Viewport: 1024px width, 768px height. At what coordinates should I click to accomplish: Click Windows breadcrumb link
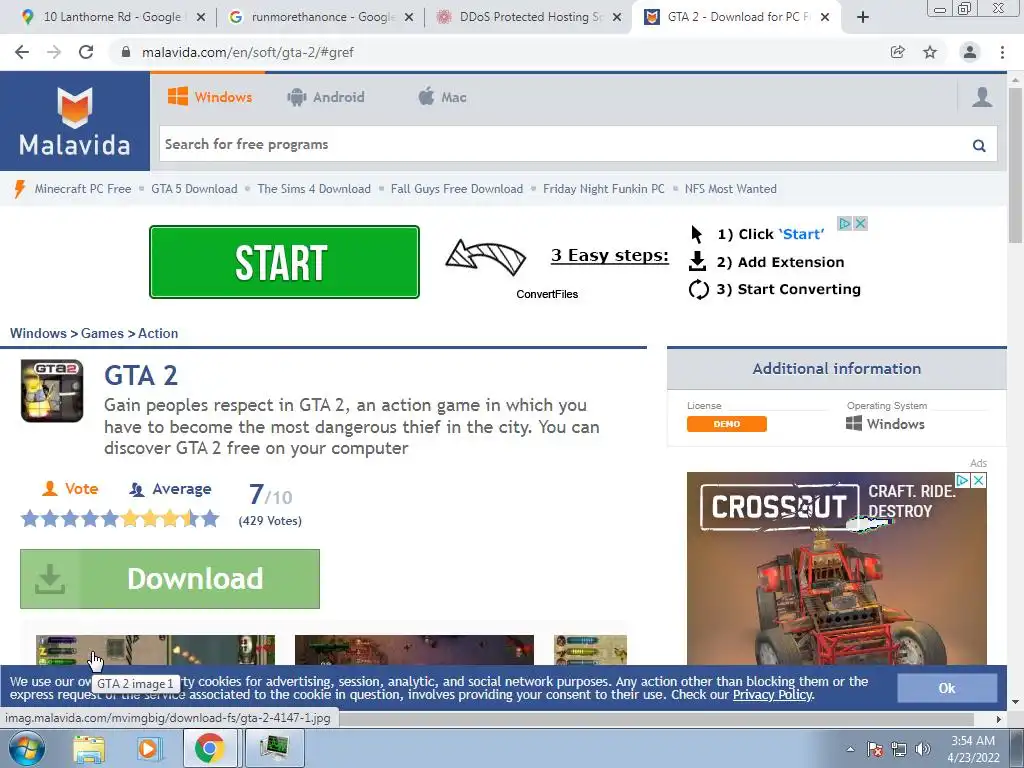[38, 333]
